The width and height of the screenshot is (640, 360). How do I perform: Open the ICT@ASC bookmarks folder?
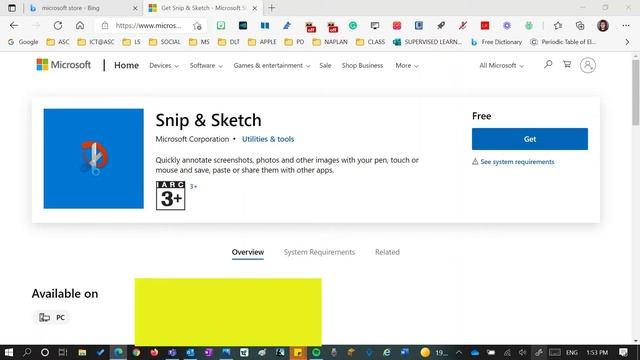coord(96,42)
